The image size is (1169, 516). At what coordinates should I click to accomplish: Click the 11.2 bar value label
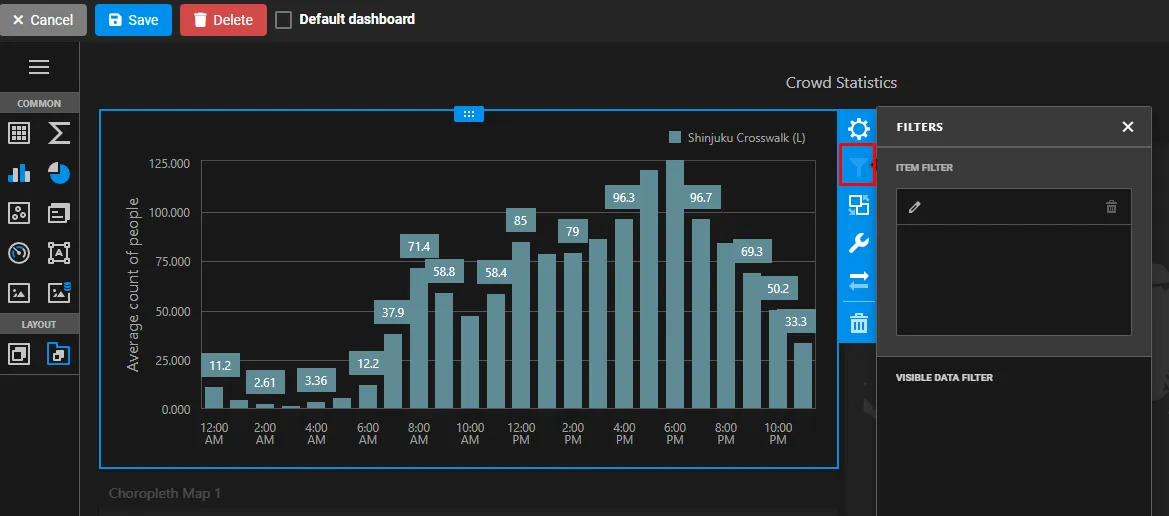pyautogui.click(x=220, y=365)
